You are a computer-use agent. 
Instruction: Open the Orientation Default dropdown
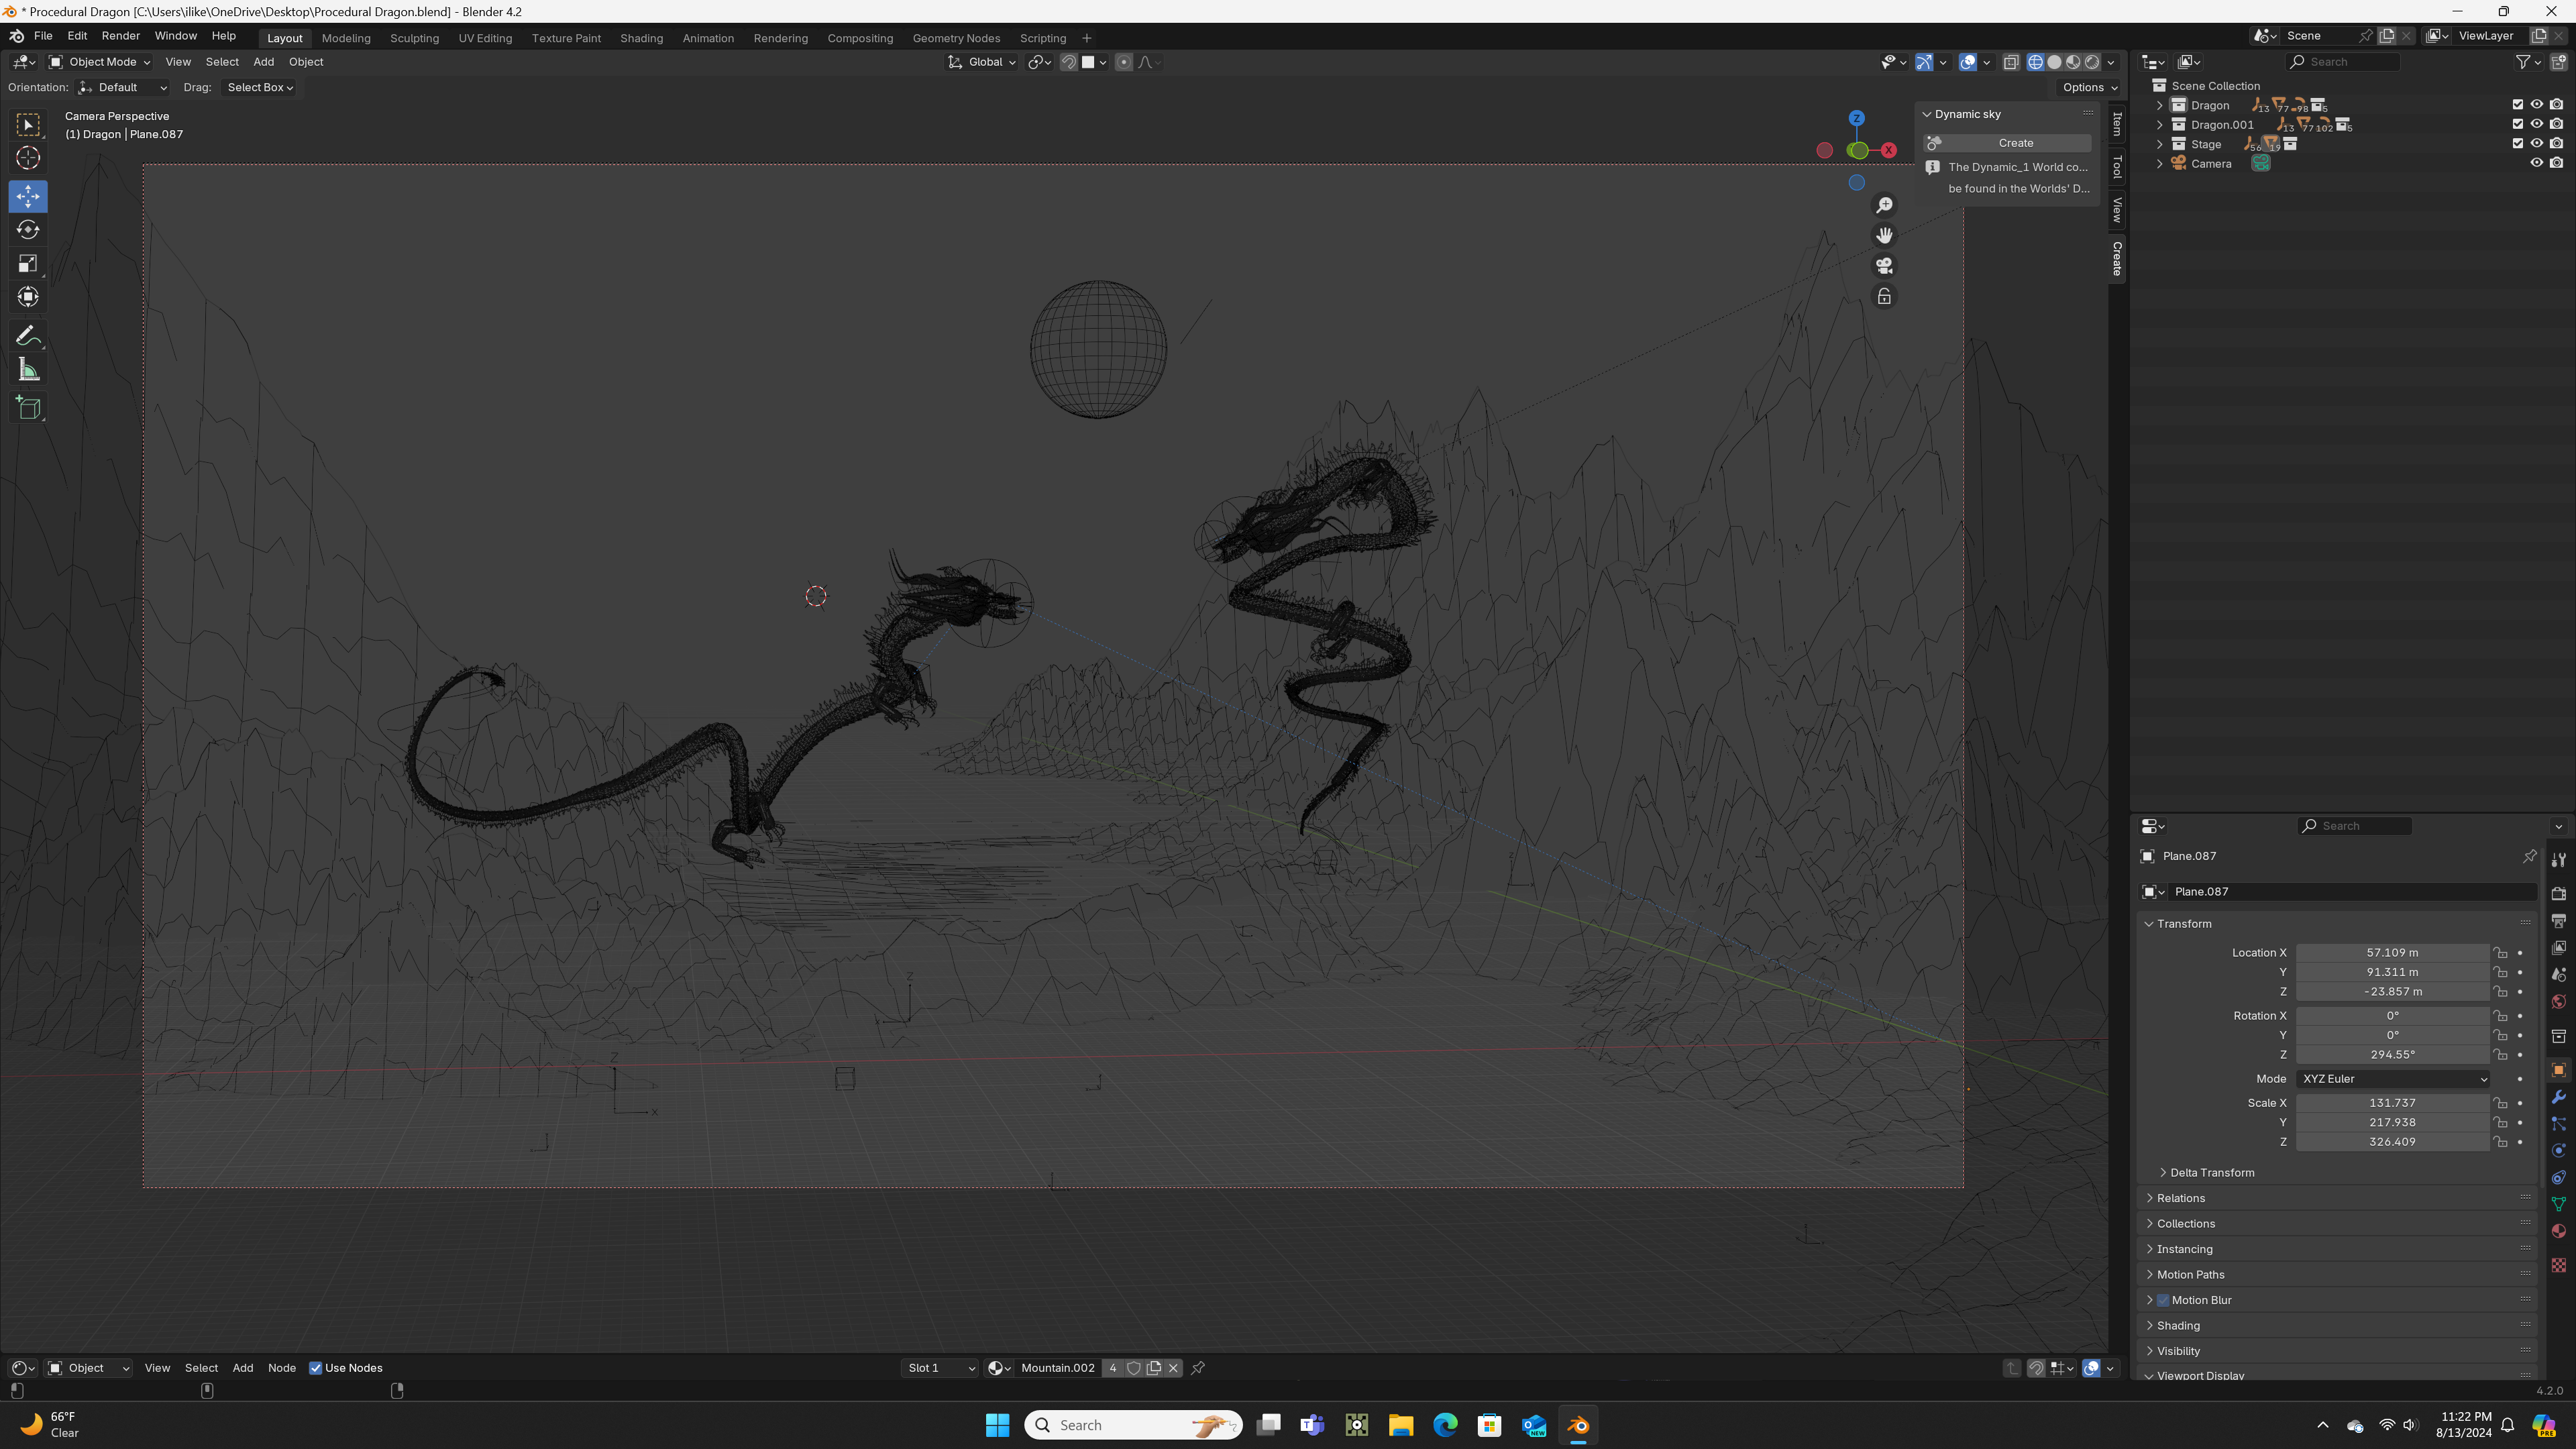tap(123, 87)
